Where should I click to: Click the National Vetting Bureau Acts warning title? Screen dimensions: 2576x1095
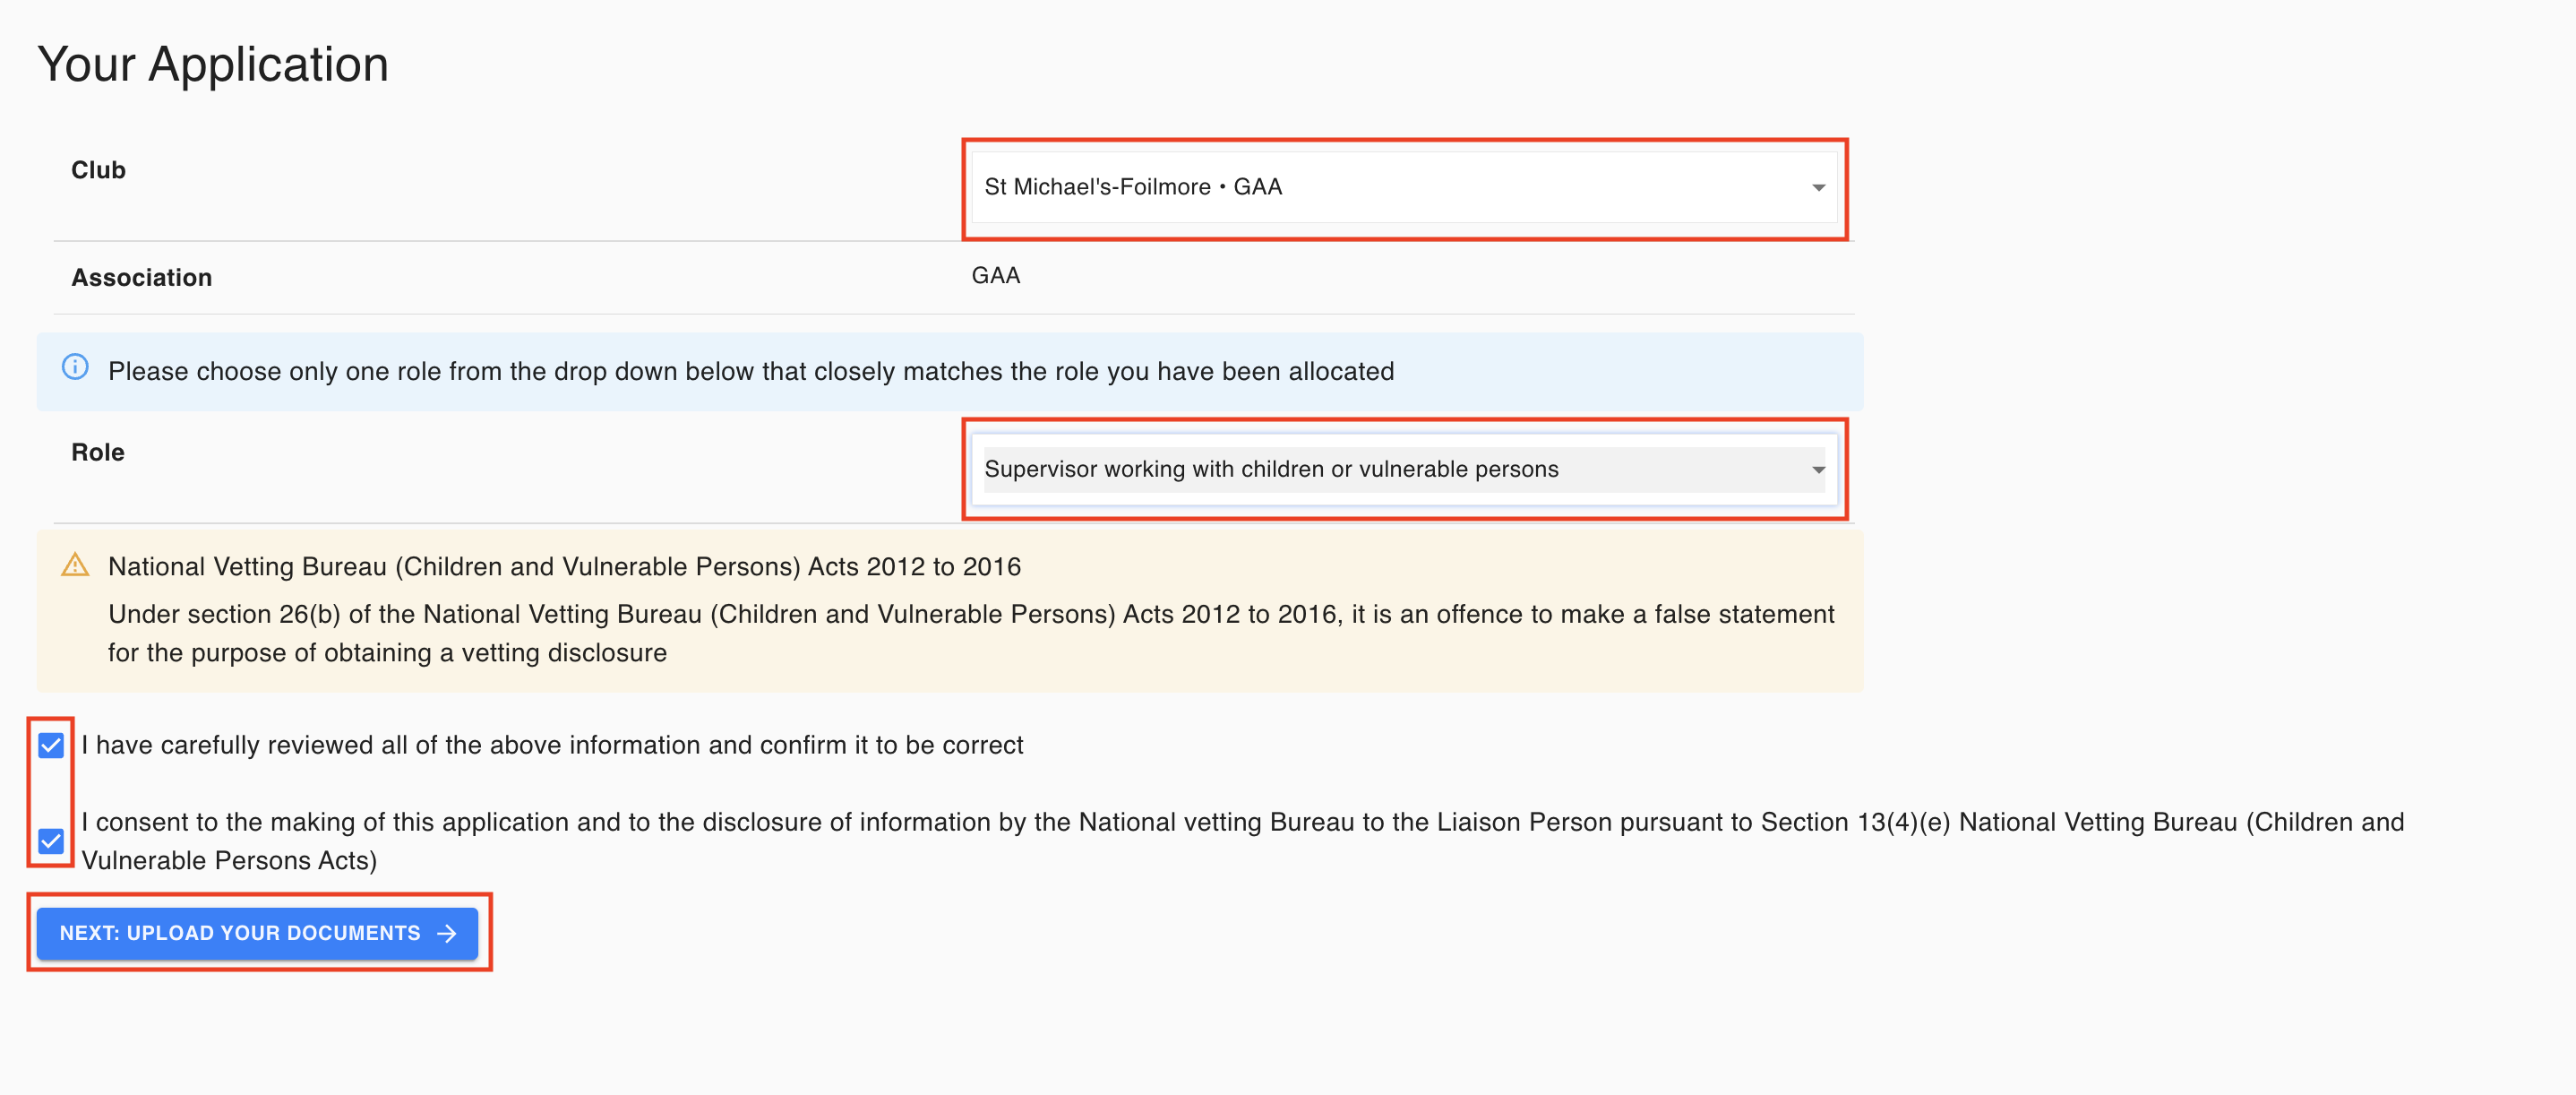564,566
